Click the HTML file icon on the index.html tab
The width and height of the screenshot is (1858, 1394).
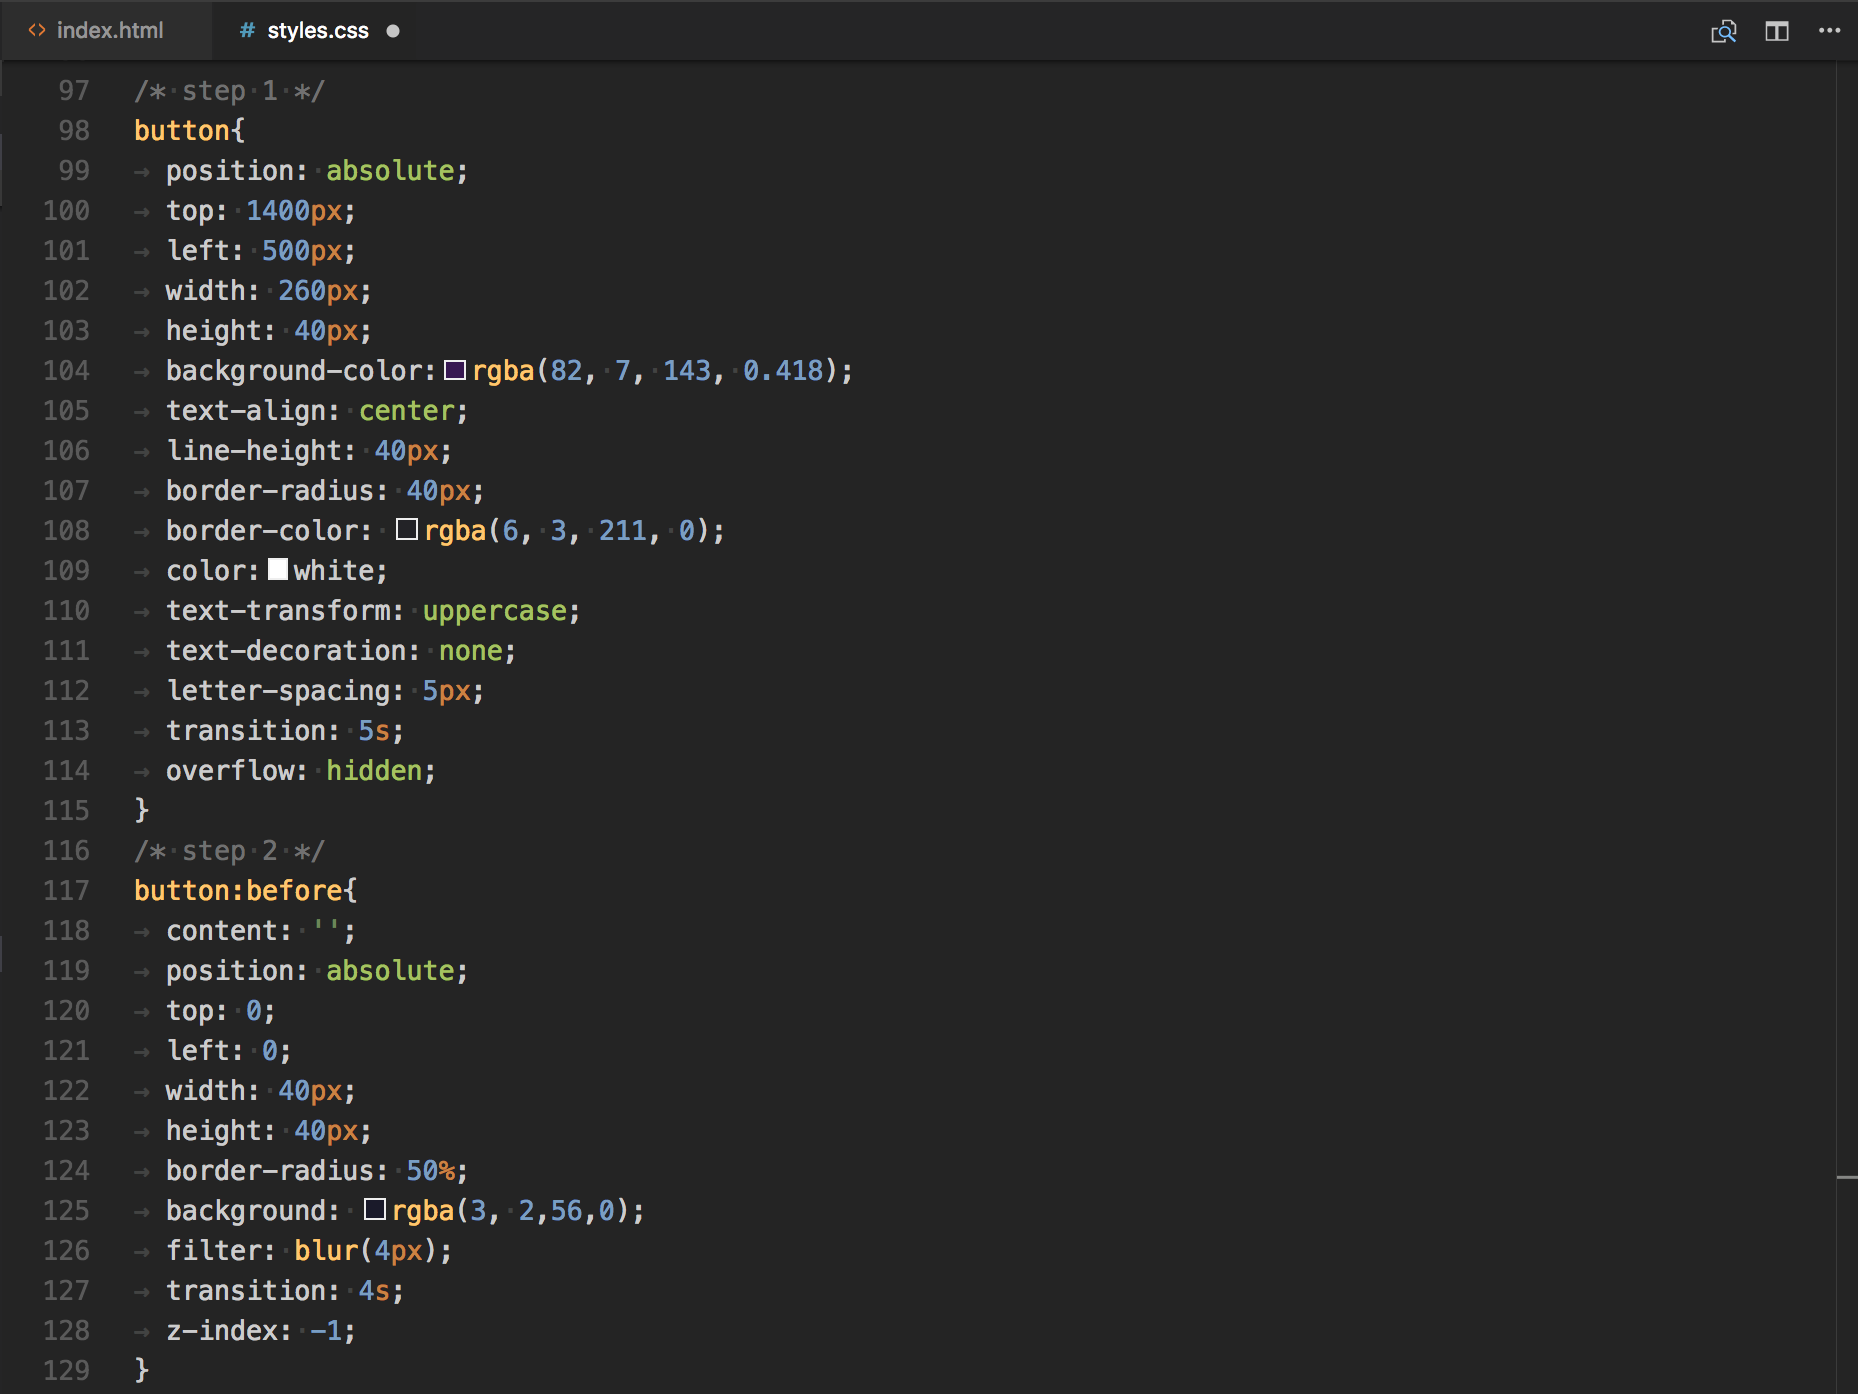point(37,31)
